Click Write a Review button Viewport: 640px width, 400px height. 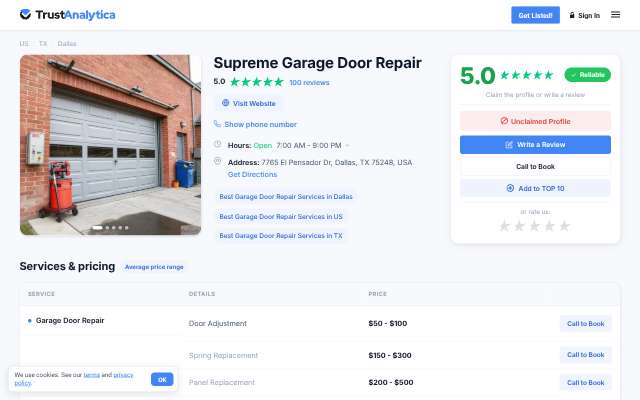pyautogui.click(x=535, y=144)
